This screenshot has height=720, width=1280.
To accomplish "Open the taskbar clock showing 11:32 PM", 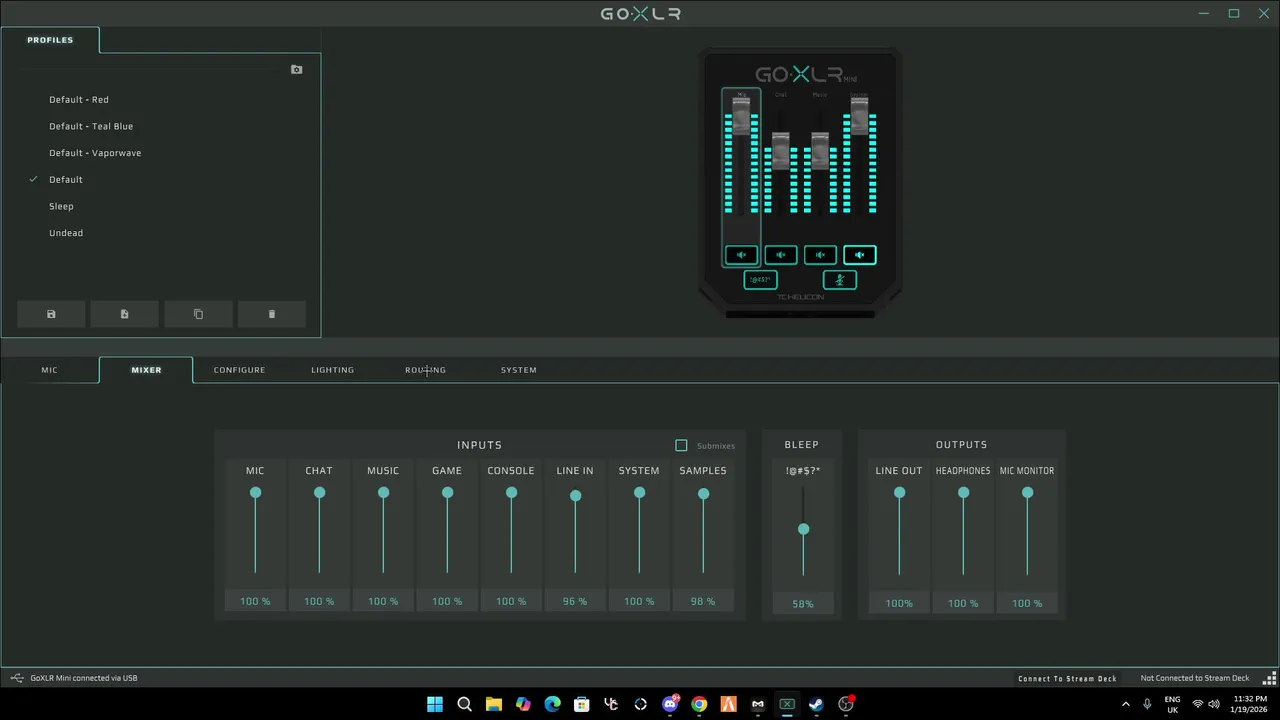I will point(1250,704).
